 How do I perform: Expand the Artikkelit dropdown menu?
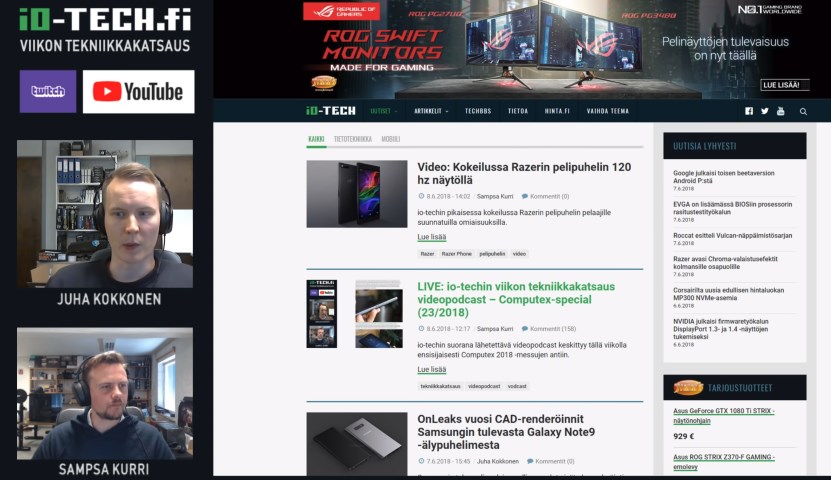click(431, 111)
